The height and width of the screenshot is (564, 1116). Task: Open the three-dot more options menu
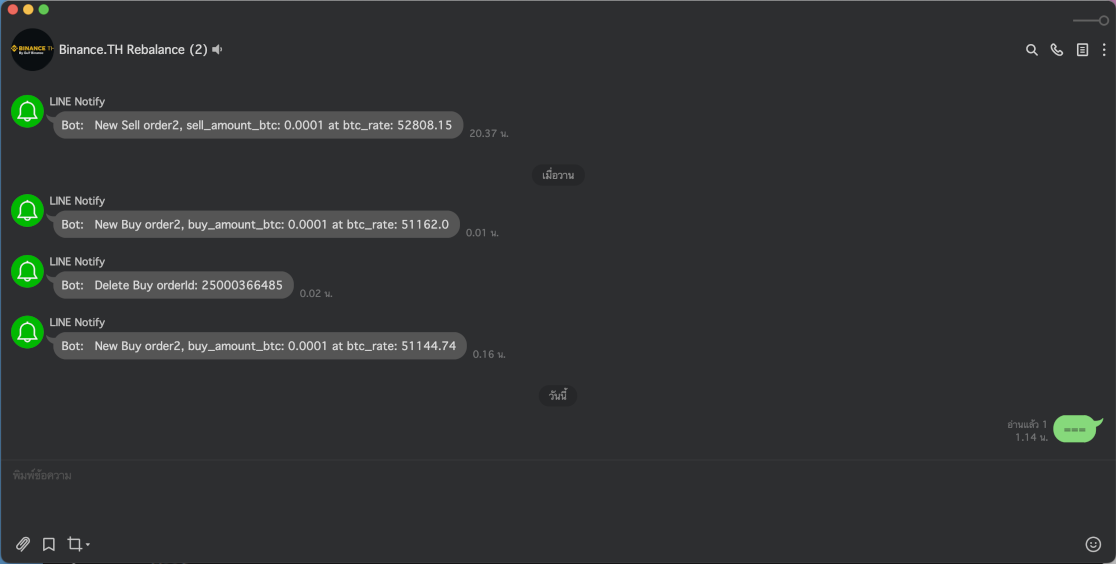(1104, 50)
